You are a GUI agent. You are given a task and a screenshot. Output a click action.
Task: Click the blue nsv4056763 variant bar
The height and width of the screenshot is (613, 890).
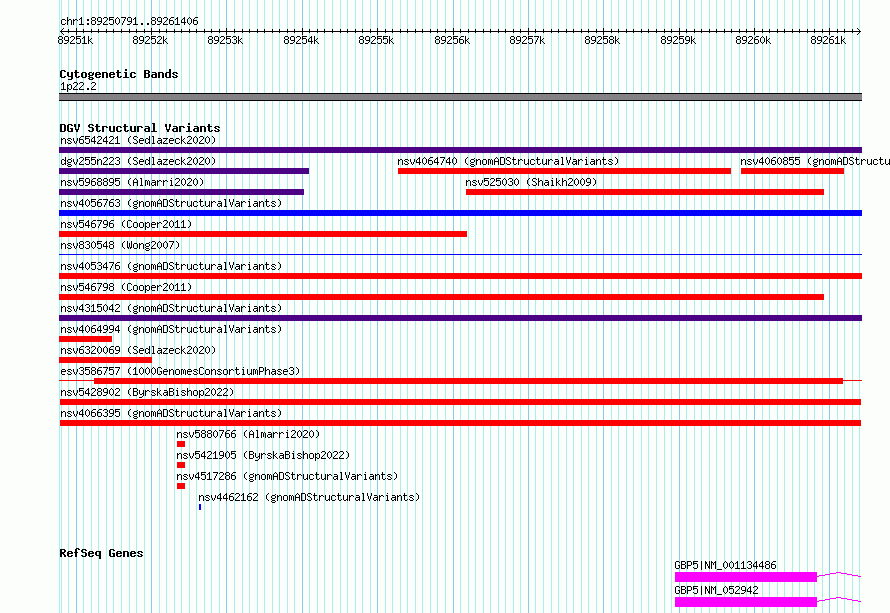[x=460, y=213]
